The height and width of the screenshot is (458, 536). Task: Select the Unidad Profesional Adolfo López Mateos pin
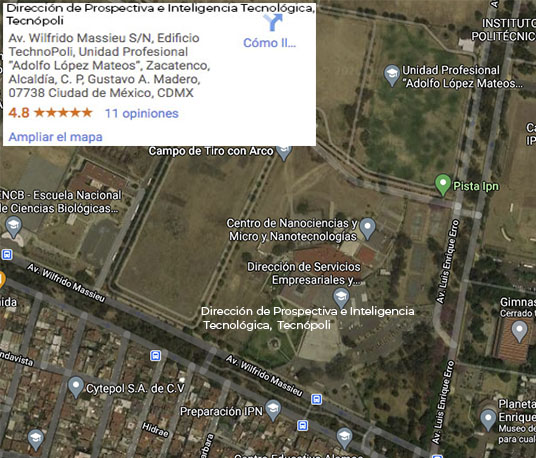[392, 75]
